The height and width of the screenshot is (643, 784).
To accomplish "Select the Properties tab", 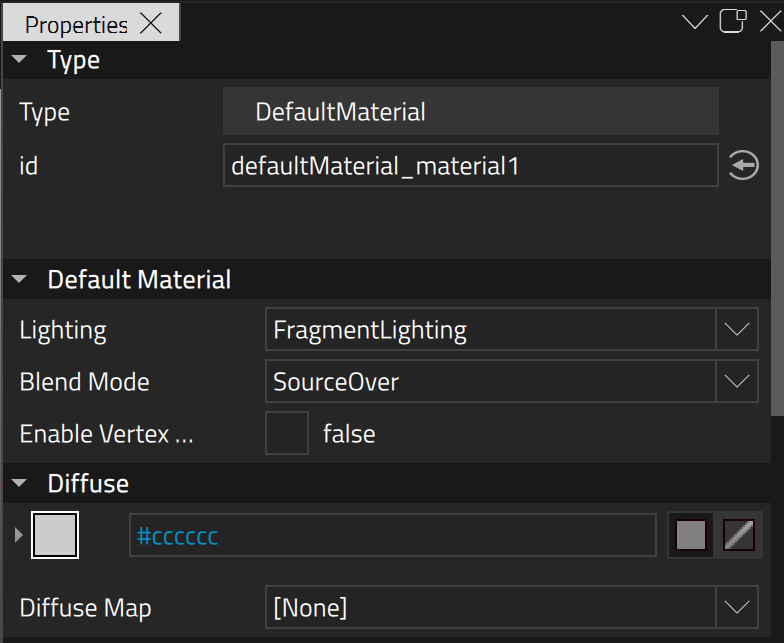I will coord(76,24).
